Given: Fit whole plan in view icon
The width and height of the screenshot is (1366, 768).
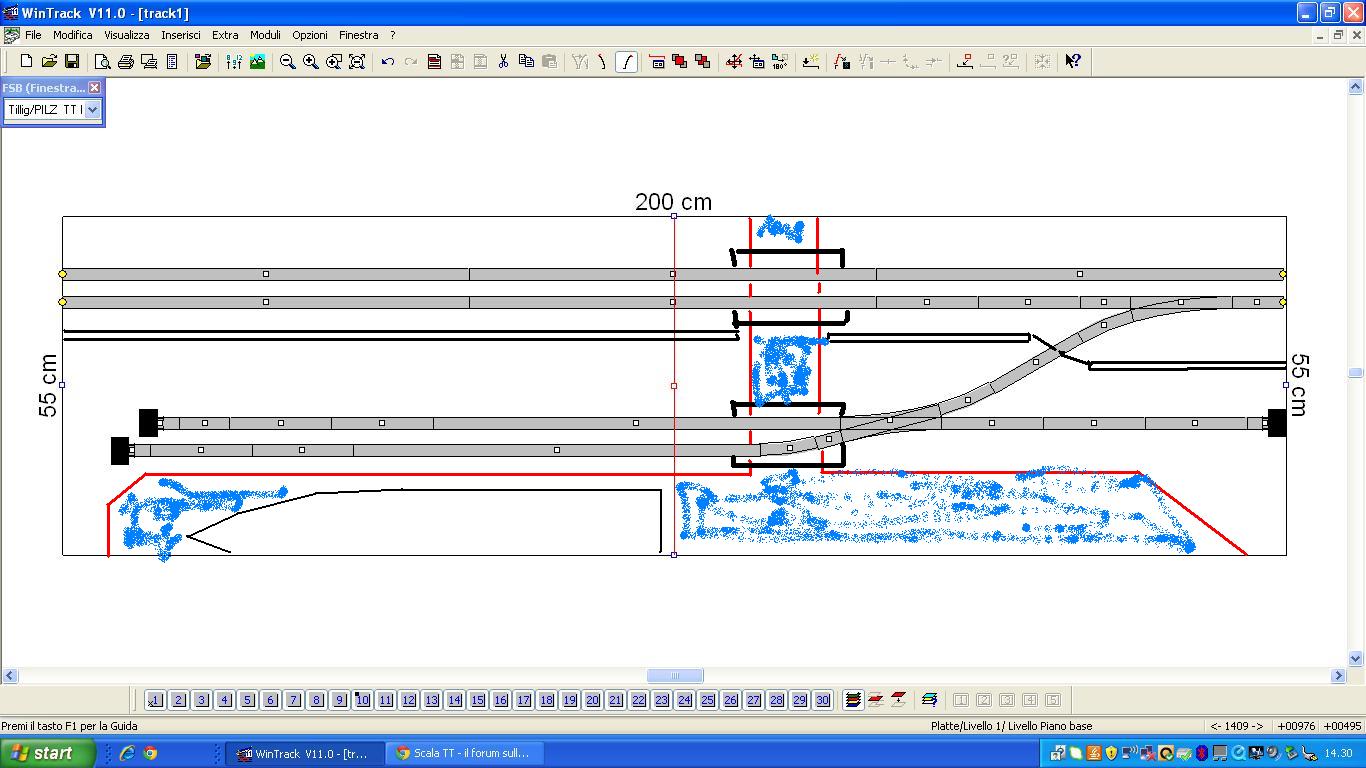Looking at the screenshot, I should coord(356,61).
